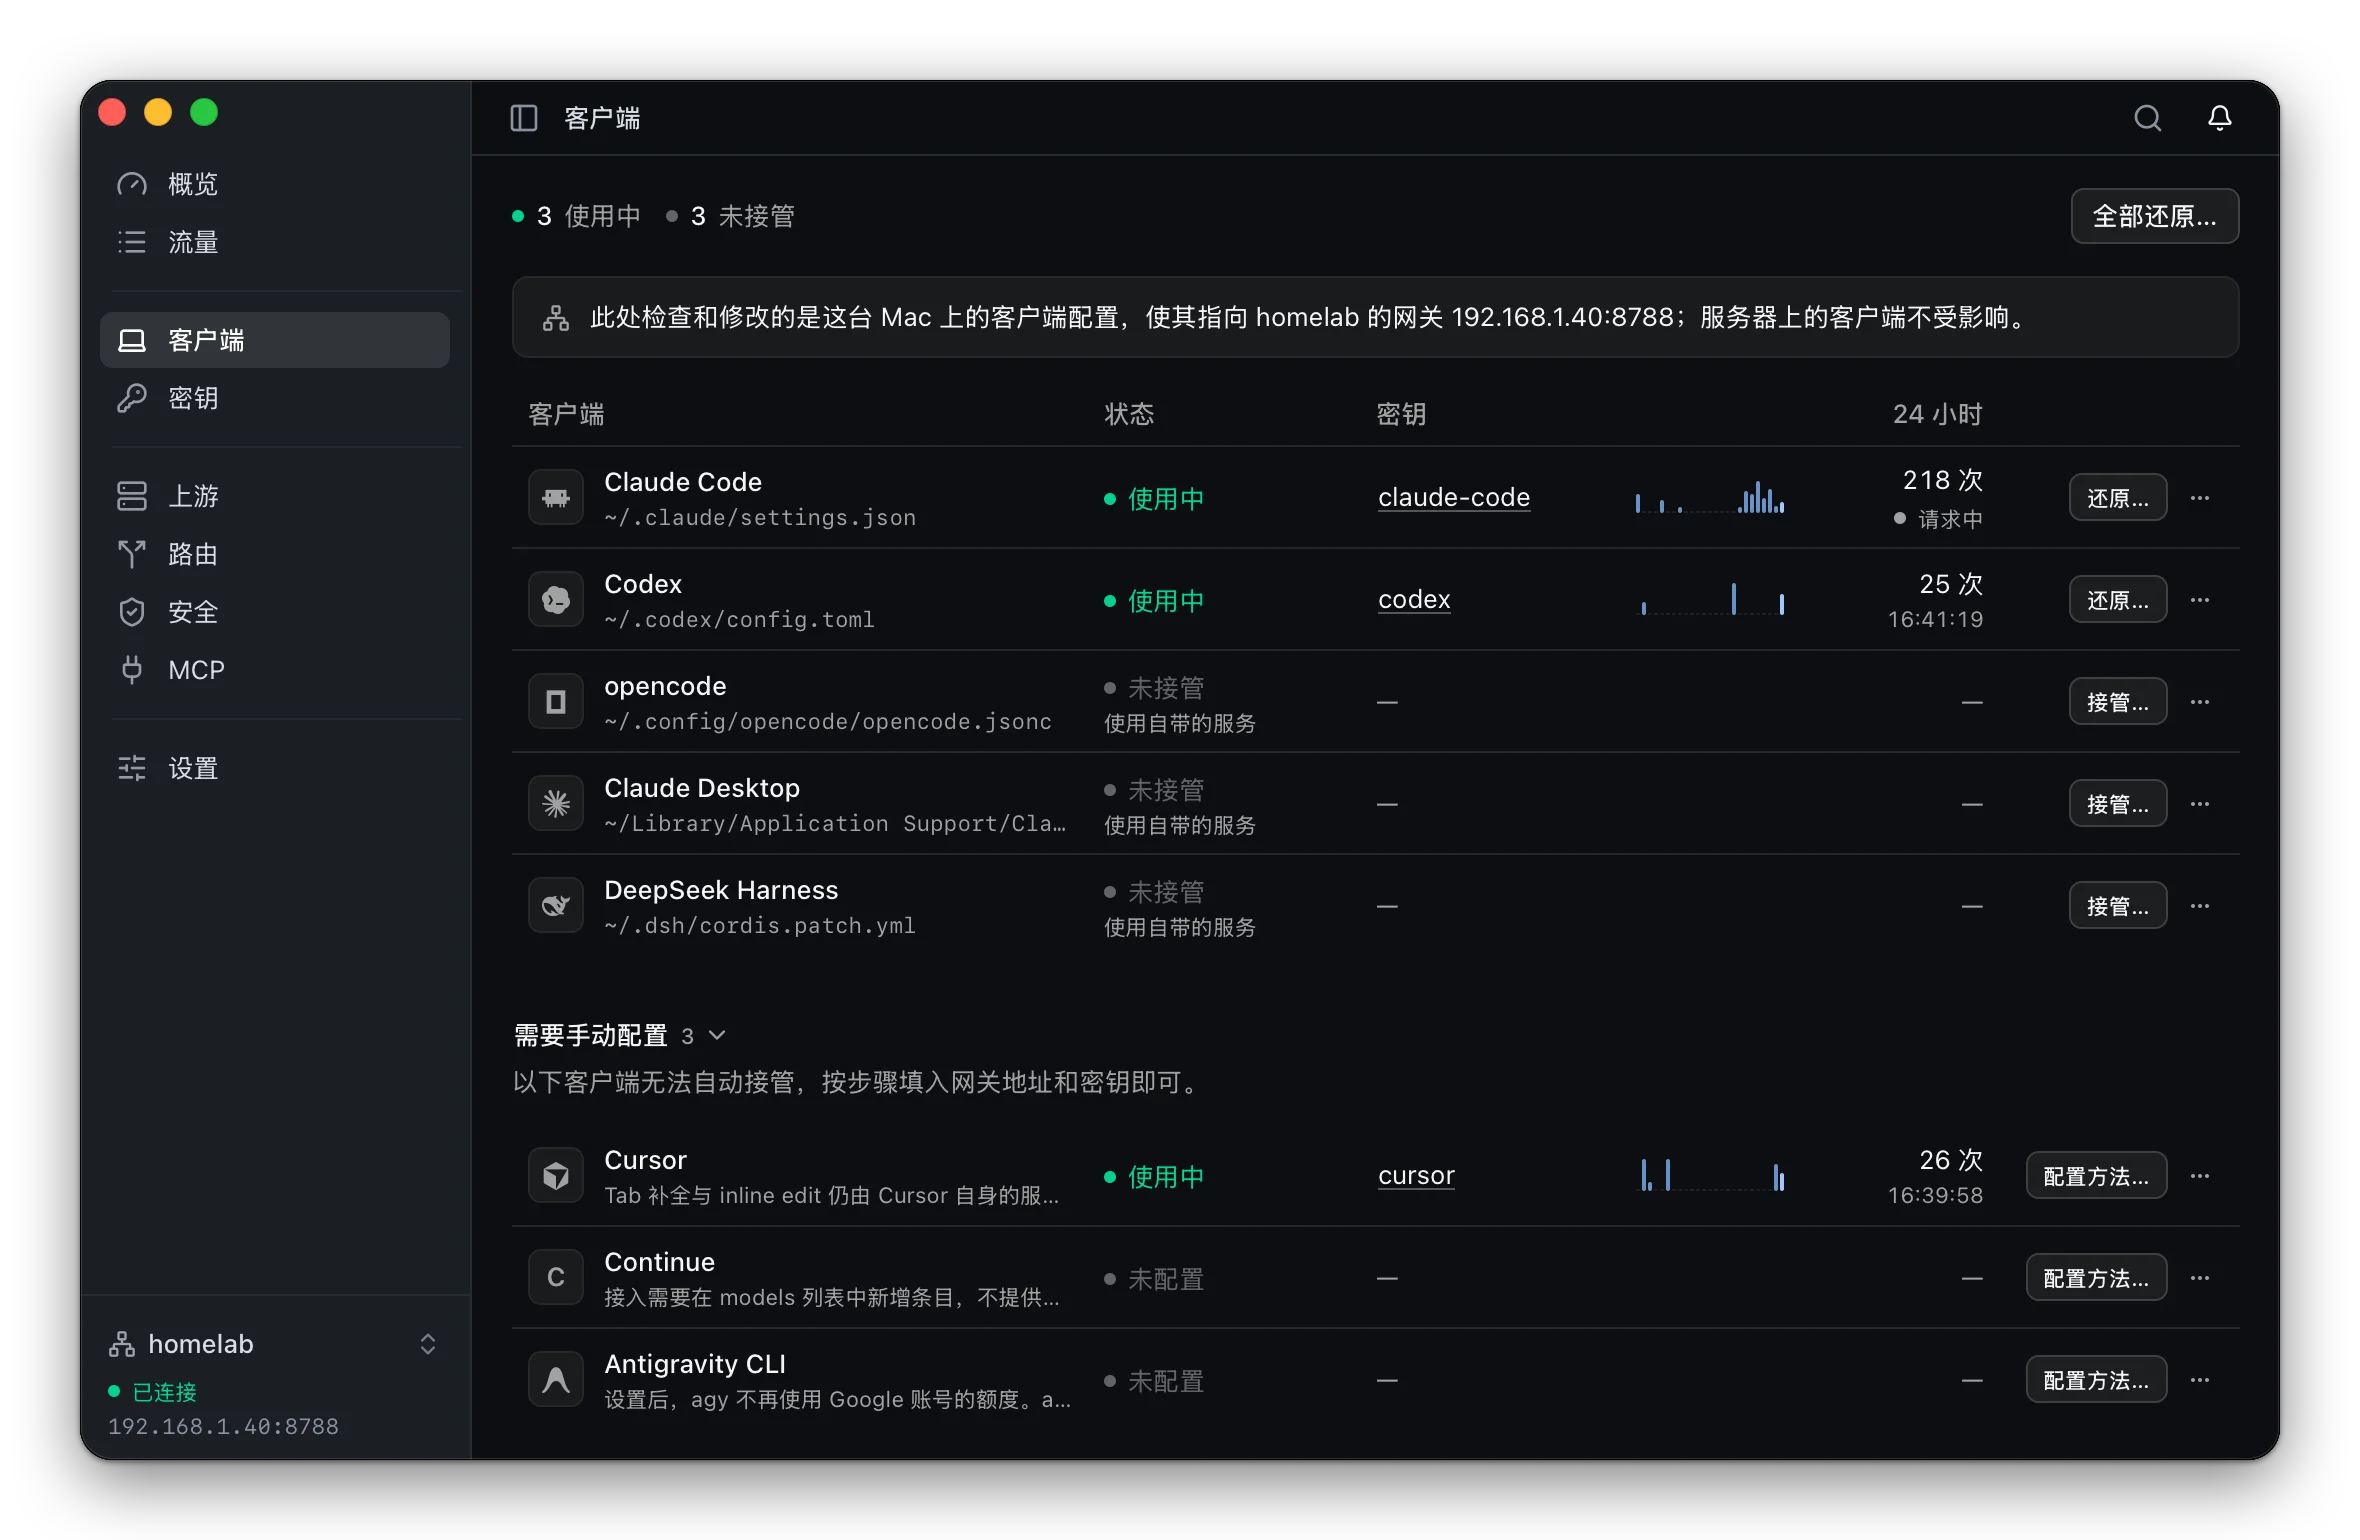Click 接管 for DeepSeek Harness
Viewport: 2360px width, 1540px height.
(x=2117, y=905)
